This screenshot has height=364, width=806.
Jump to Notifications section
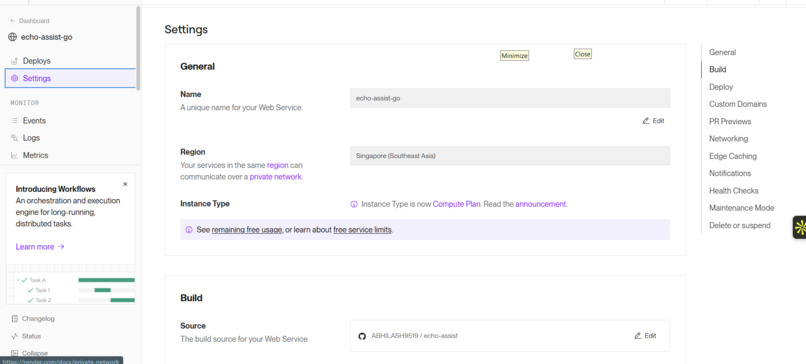[x=730, y=173]
